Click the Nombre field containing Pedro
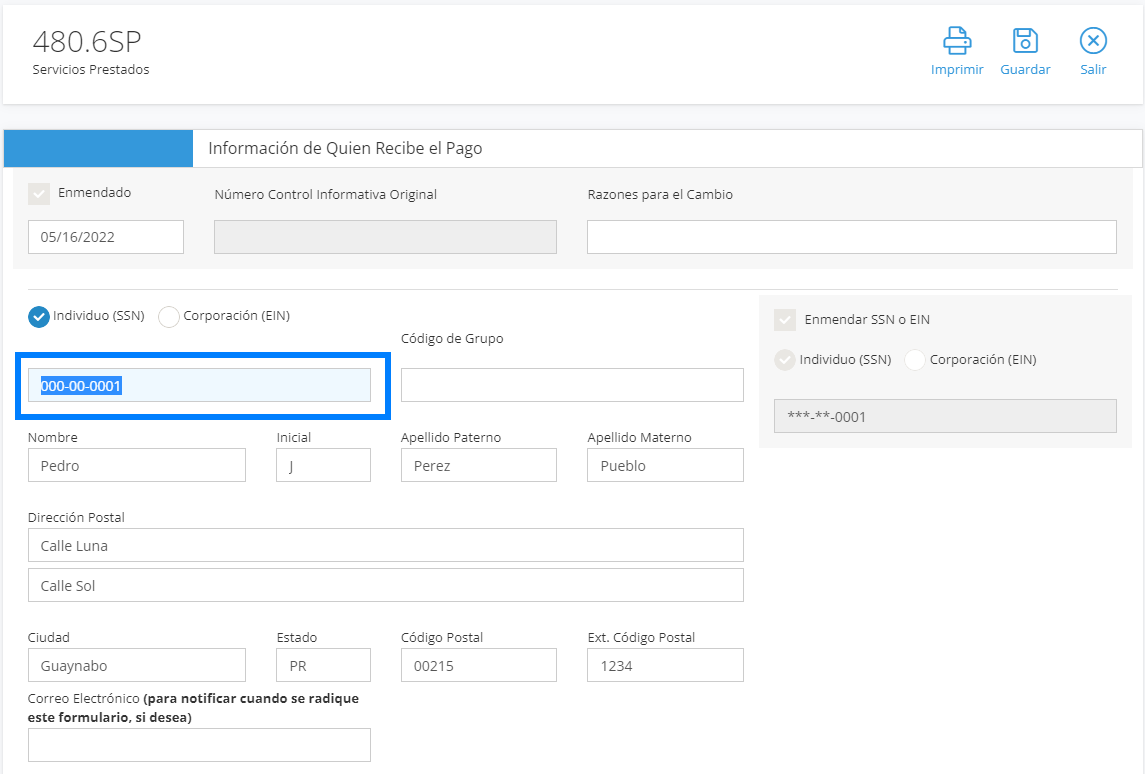 [x=137, y=466]
